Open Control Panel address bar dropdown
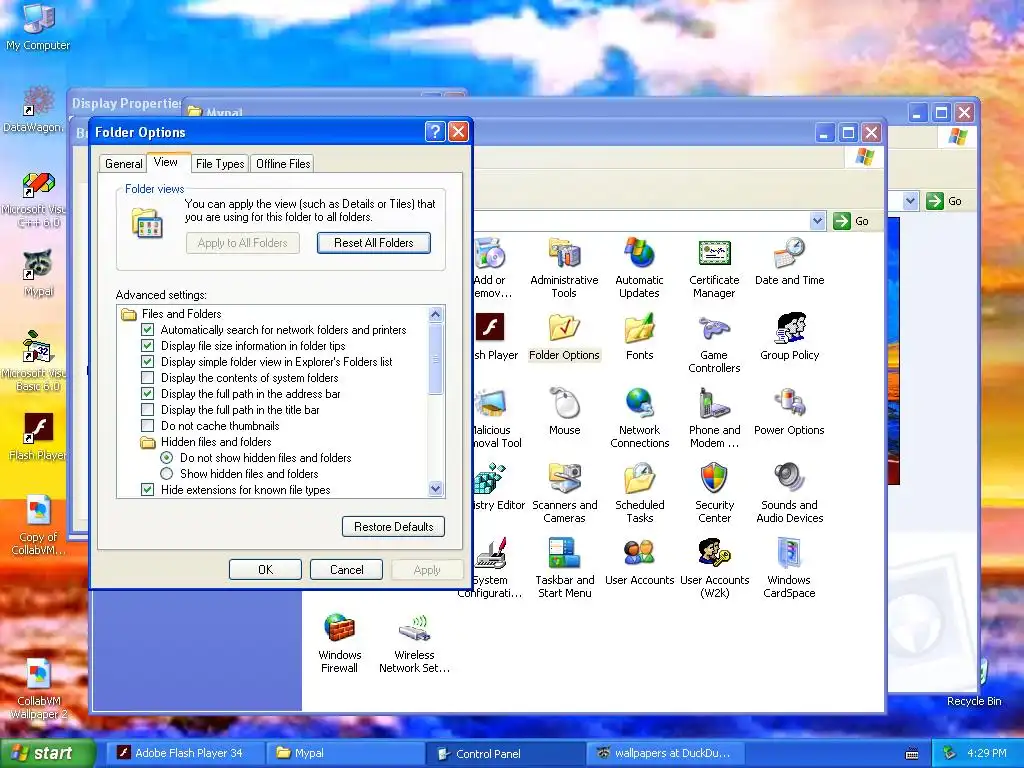 (x=818, y=221)
